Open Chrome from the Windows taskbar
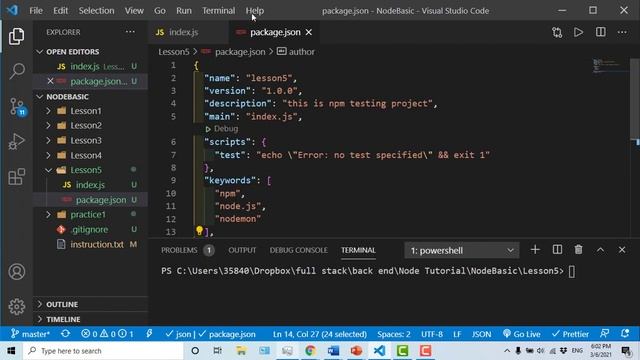The width and height of the screenshot is (640, 360). (310, 351)
